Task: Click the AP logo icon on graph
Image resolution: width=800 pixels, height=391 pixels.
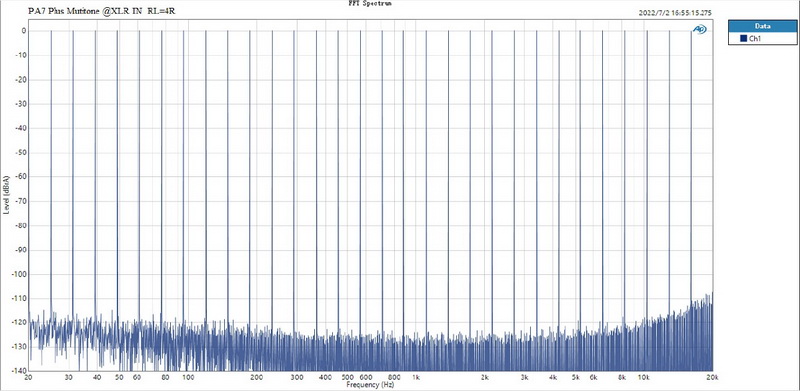Action: pos(699,30)
